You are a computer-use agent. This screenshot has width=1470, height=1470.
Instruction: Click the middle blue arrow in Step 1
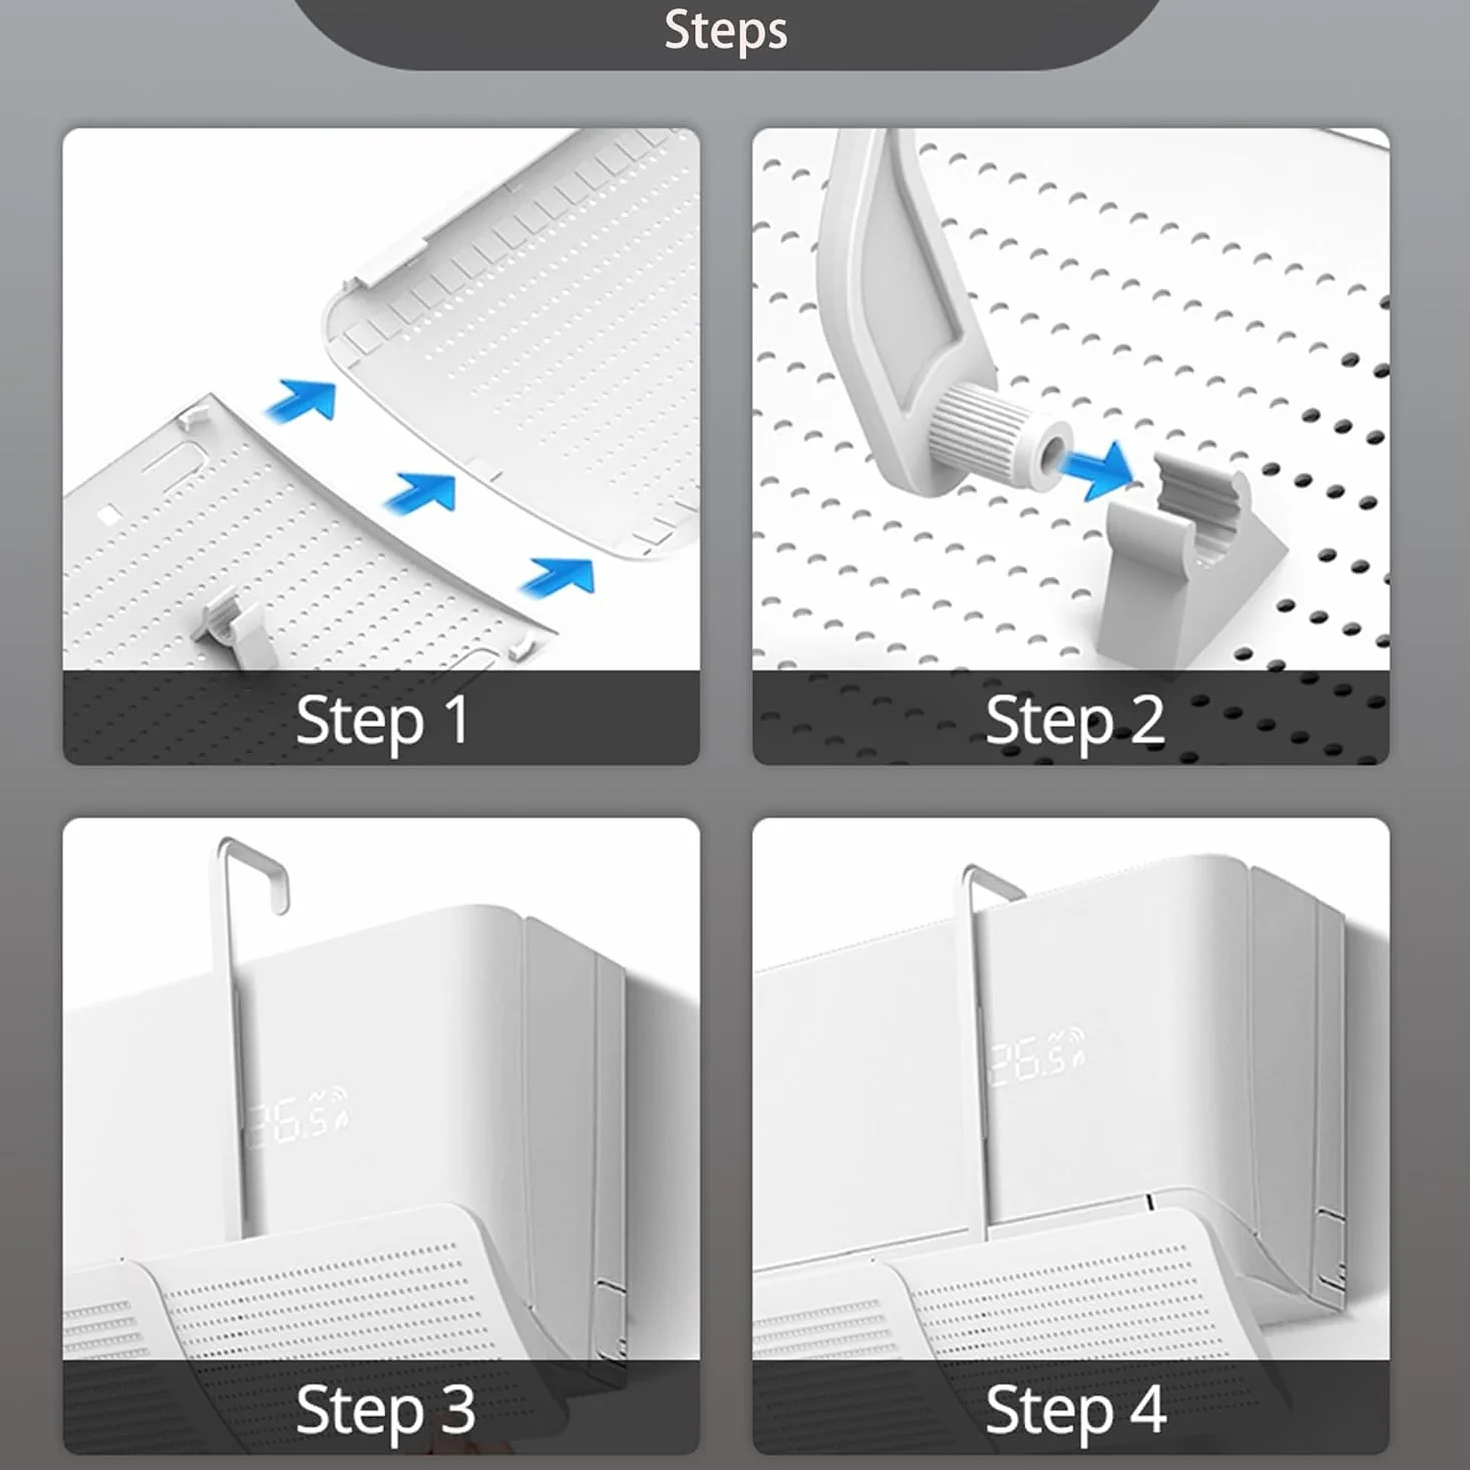point(421,492)
